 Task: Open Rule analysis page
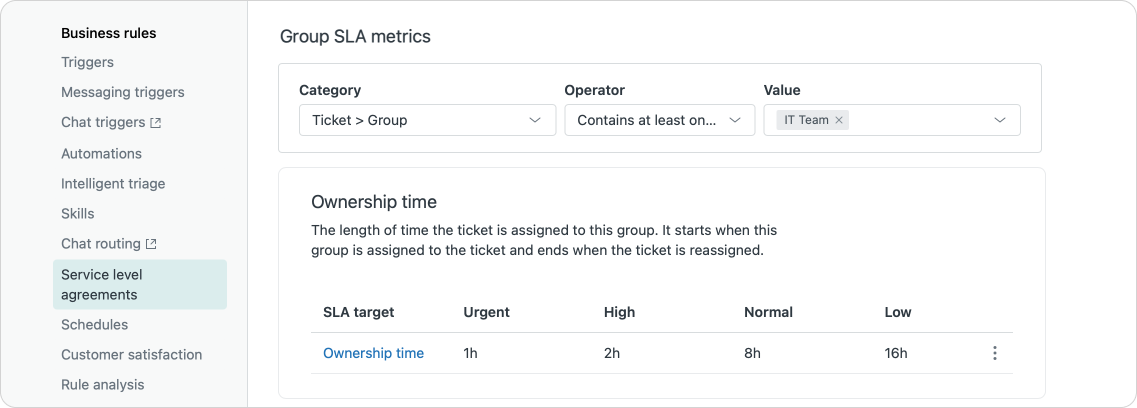[102, 385]
